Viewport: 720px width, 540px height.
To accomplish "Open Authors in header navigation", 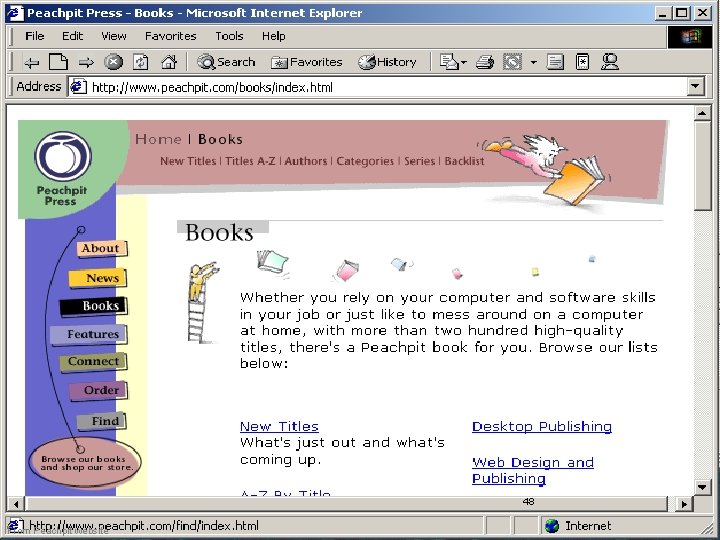I will pos(305,161).
